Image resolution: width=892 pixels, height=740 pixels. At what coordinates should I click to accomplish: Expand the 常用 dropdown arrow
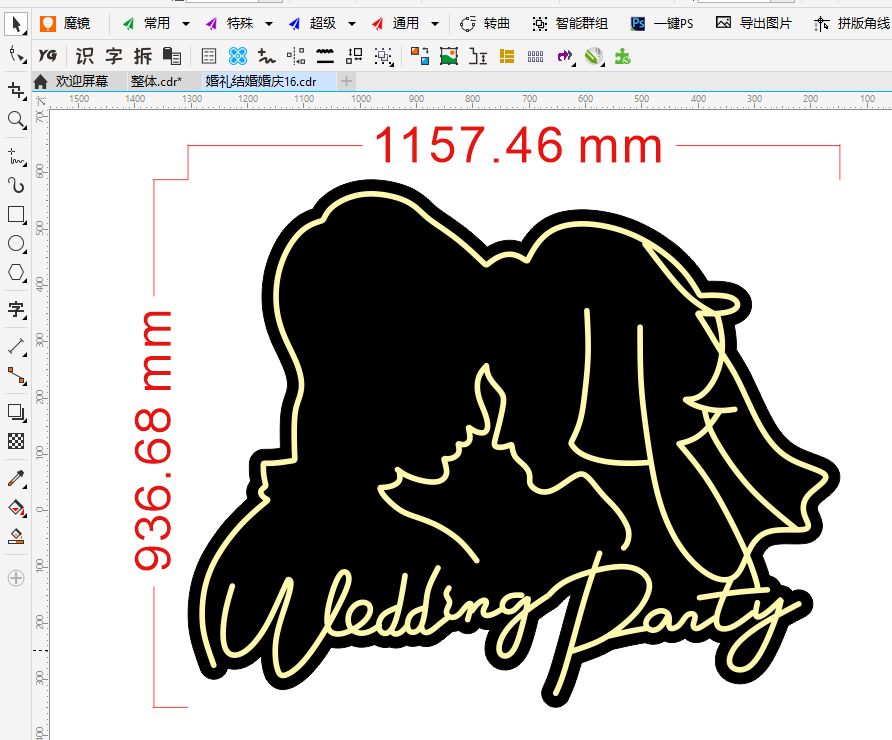(186, 23)
